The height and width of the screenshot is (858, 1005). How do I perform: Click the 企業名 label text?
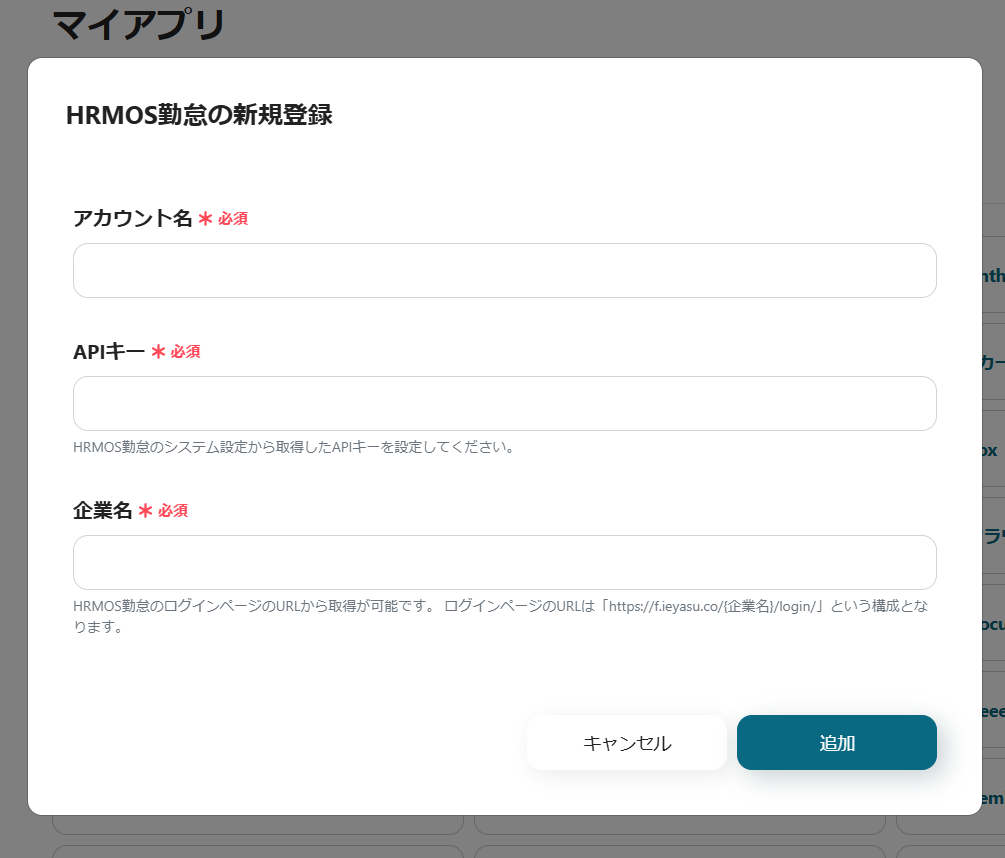click(x=103, y=511)
